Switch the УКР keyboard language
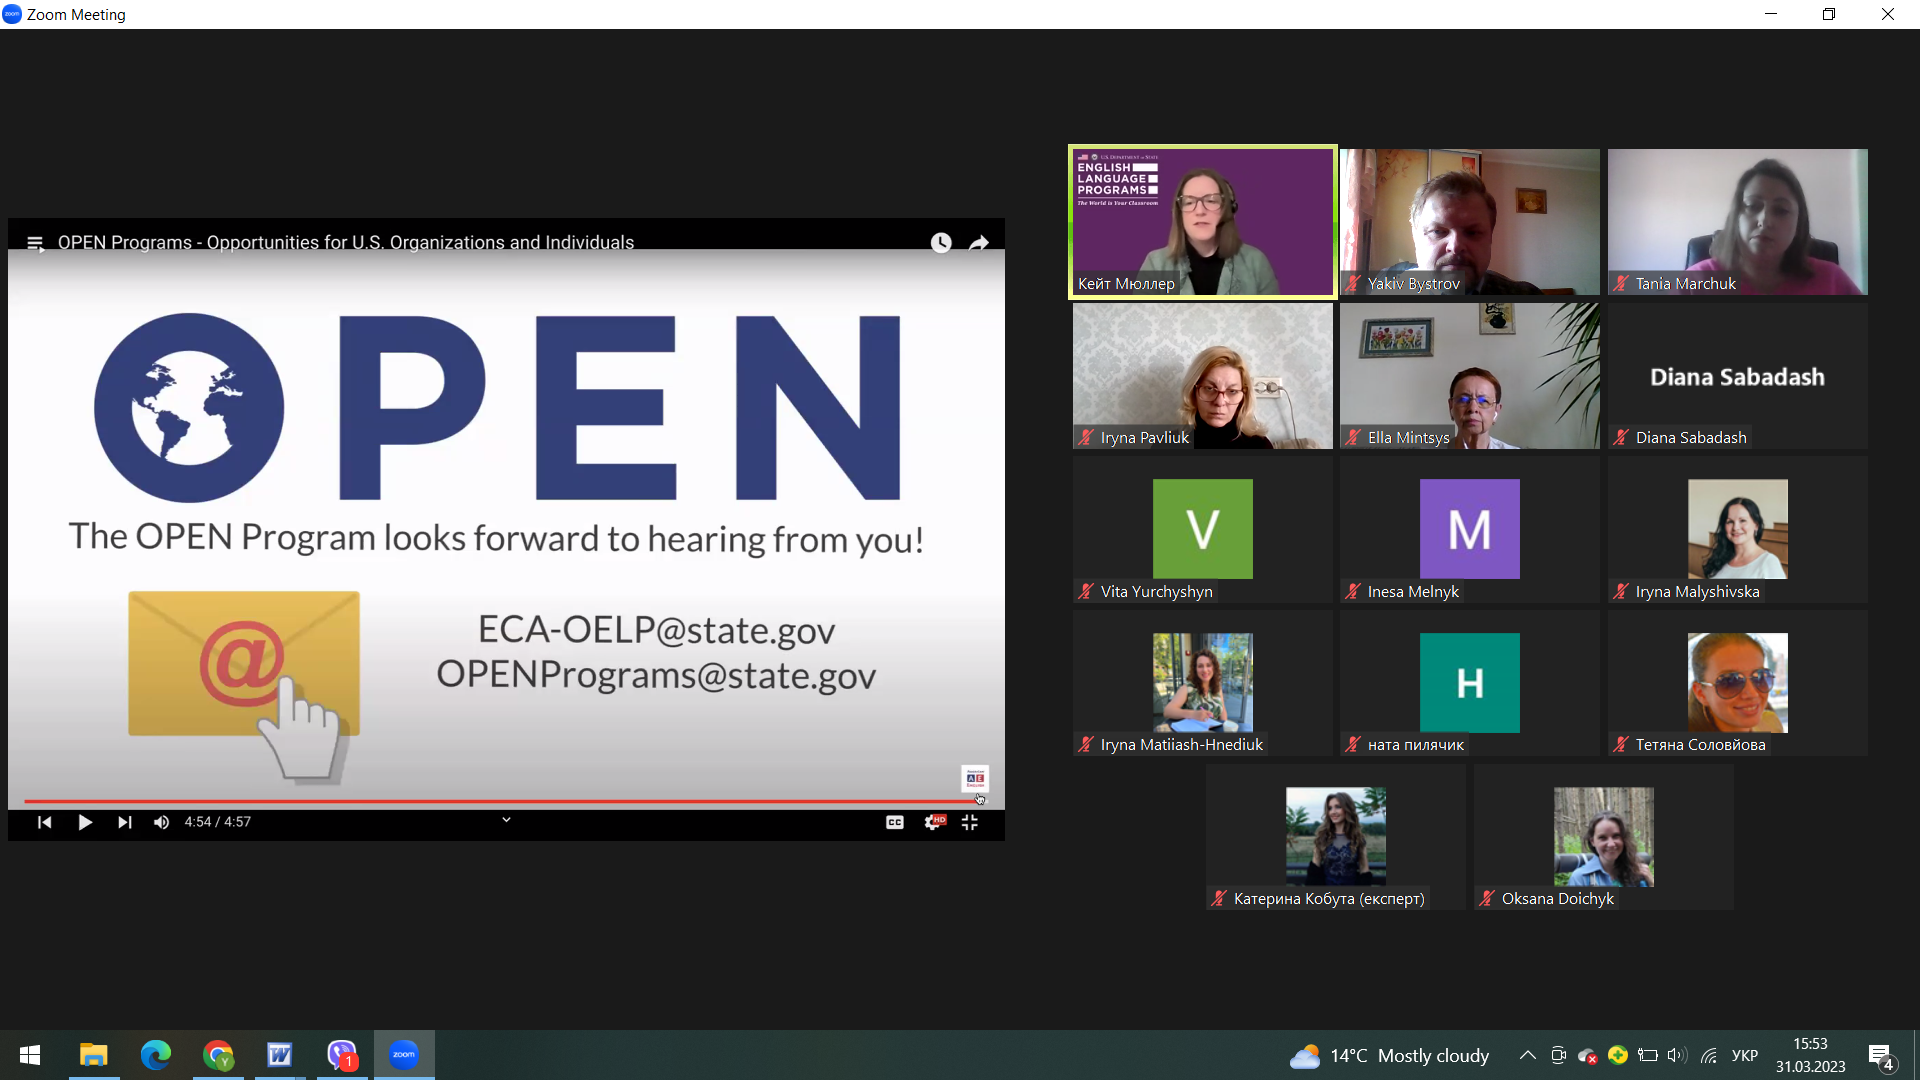Viewport: 1920px width, 1080px height. [1745, 1055]
